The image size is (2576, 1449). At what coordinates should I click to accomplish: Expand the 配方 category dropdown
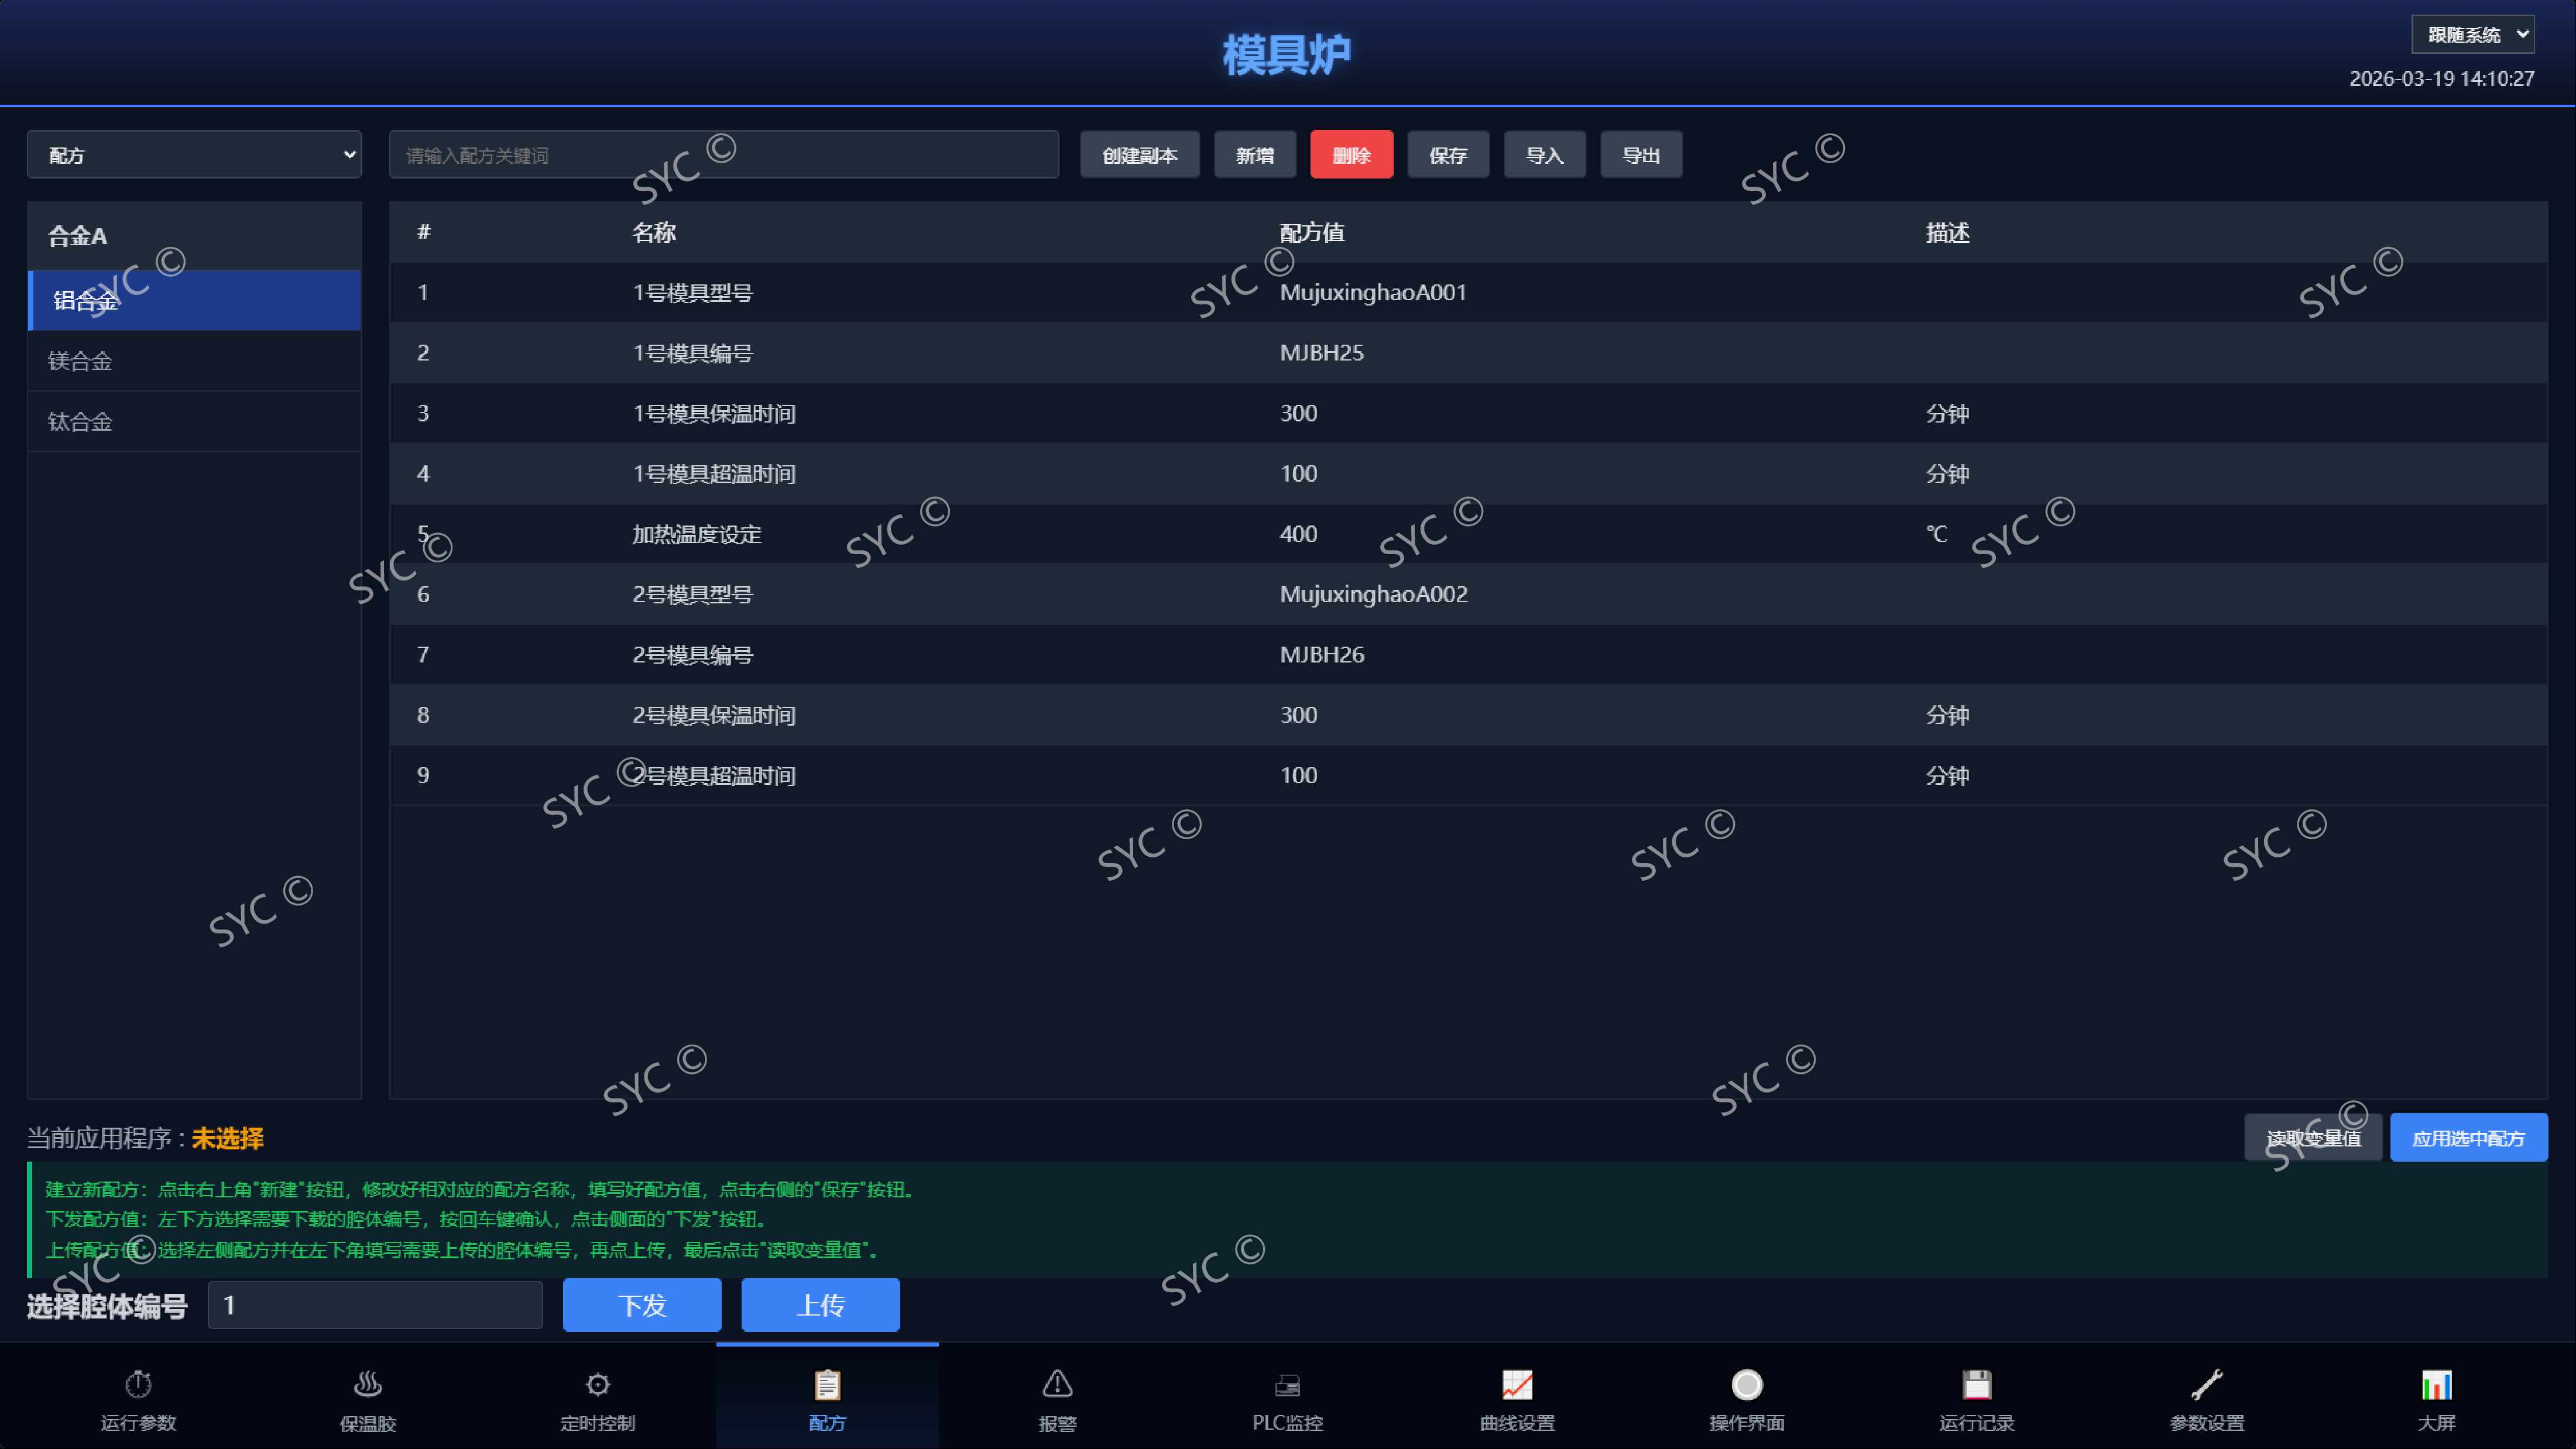(x=194, y=155)
